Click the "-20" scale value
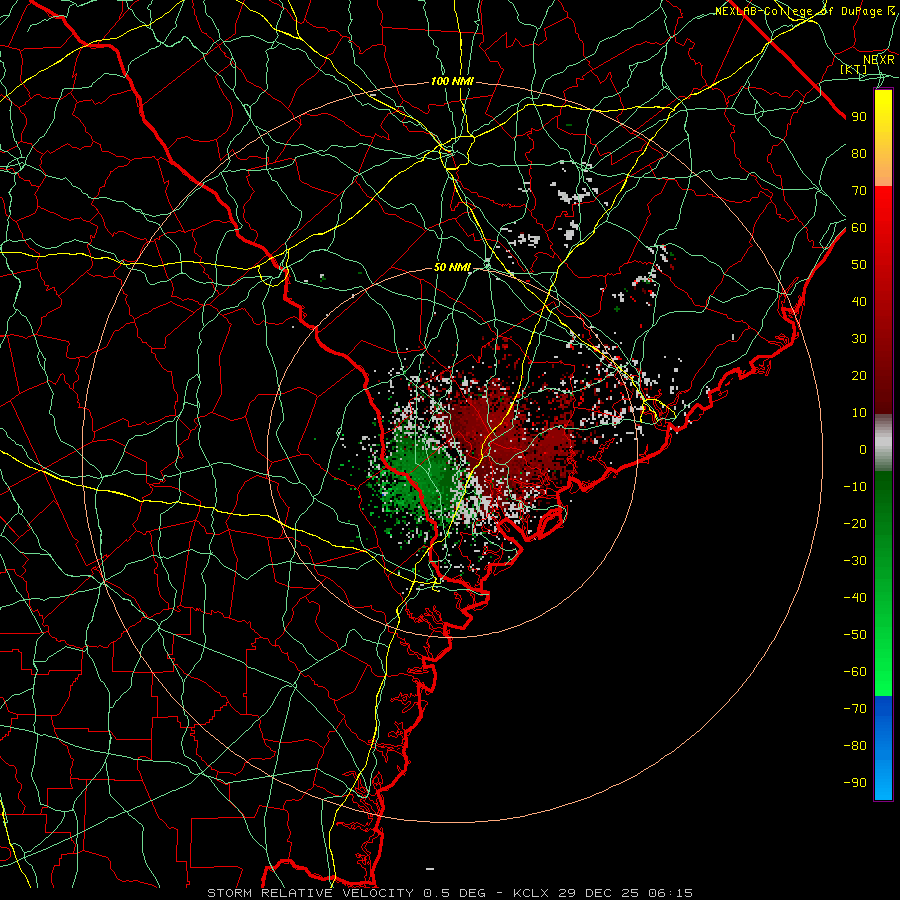Image resolution: width=900 pixels, height=900 pixels. [855, 524]
